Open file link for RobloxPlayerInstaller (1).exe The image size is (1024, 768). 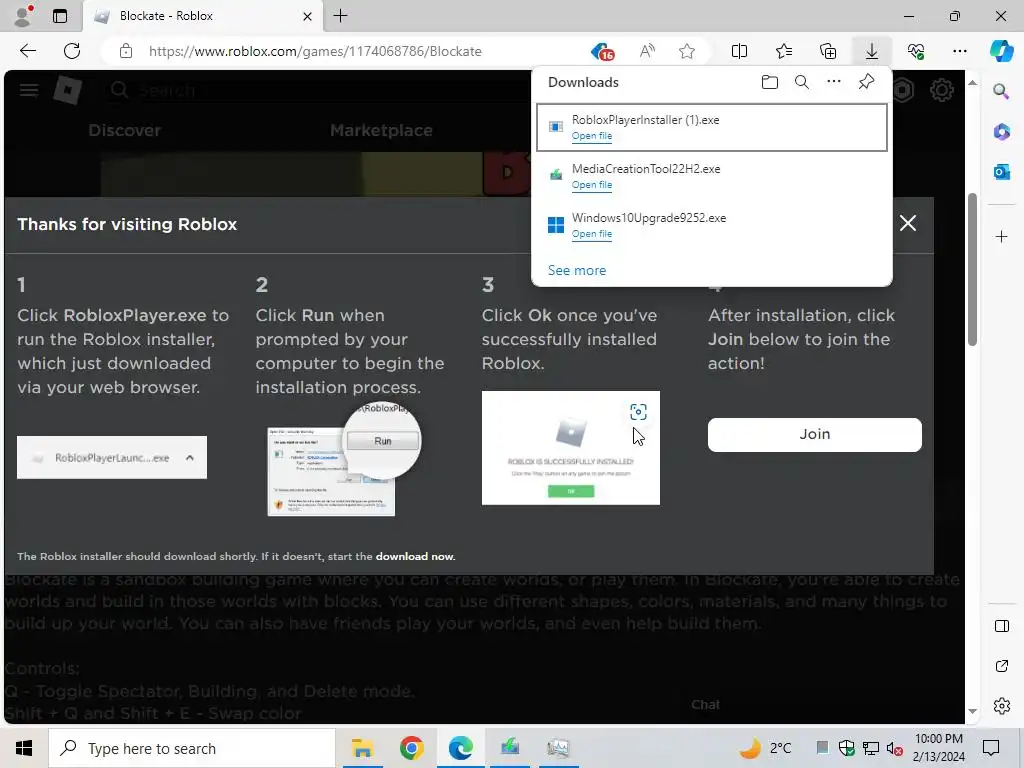click(x=592, y=136)
